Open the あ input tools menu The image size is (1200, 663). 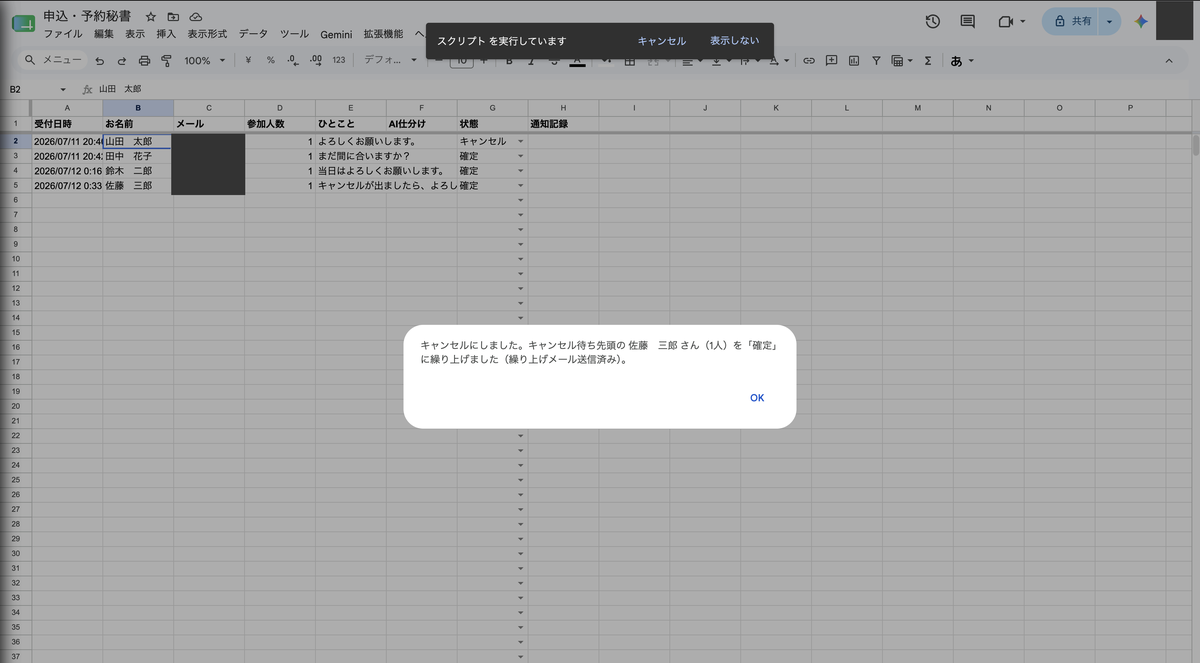click(961, 61)
